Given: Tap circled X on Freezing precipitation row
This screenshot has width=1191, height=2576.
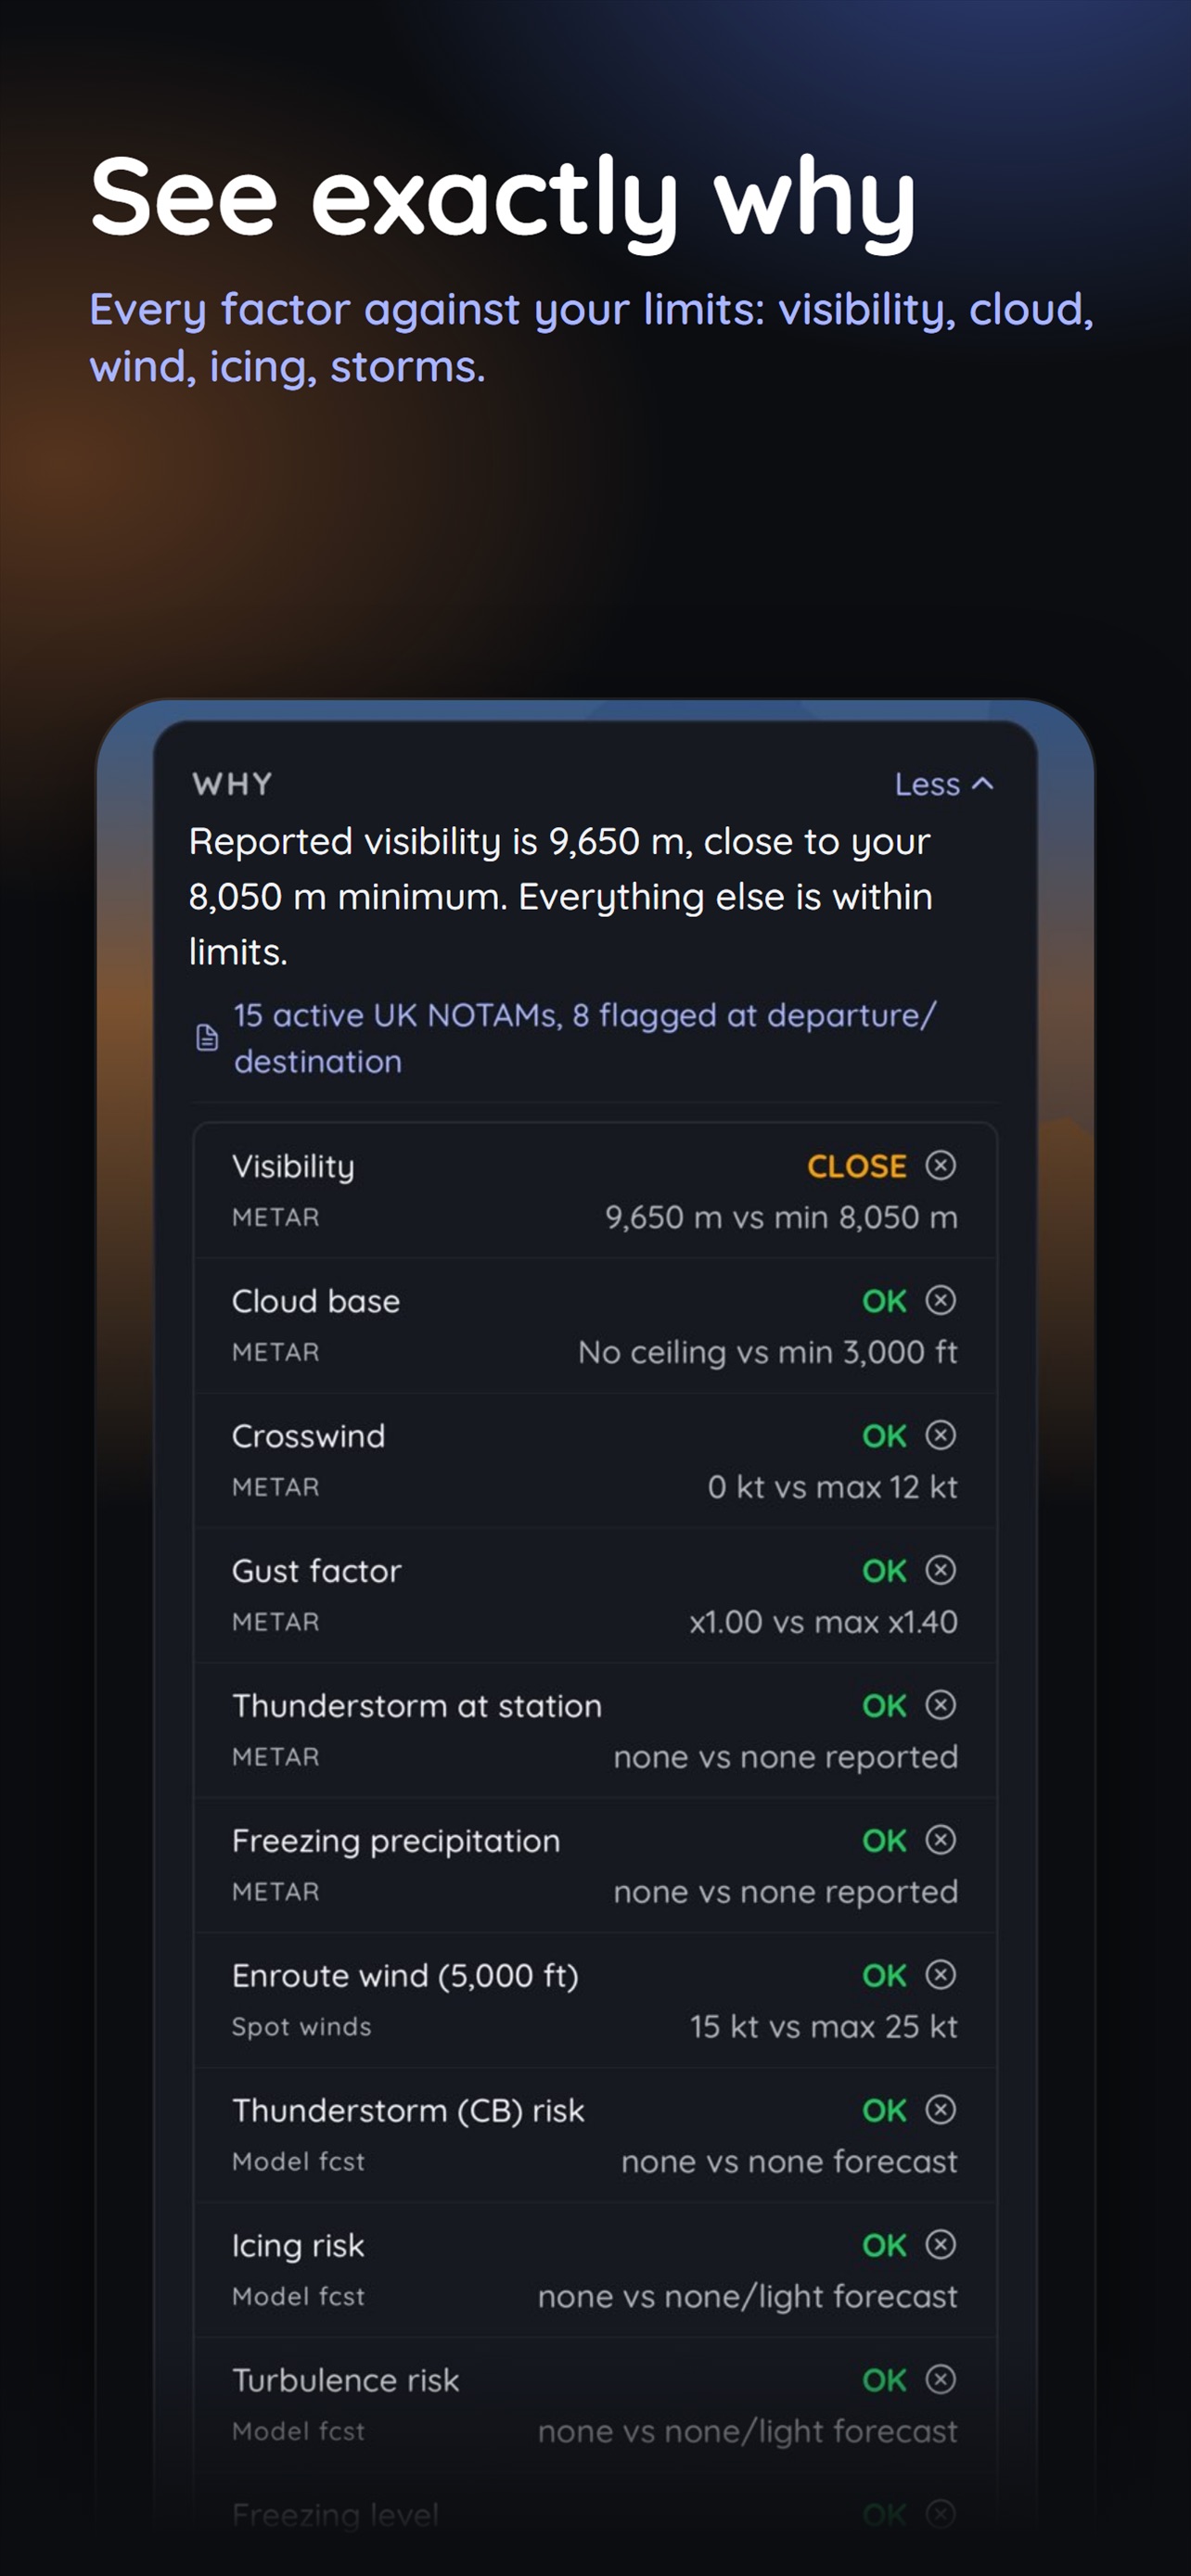Looking at the screenshot, I should 940,1840.
